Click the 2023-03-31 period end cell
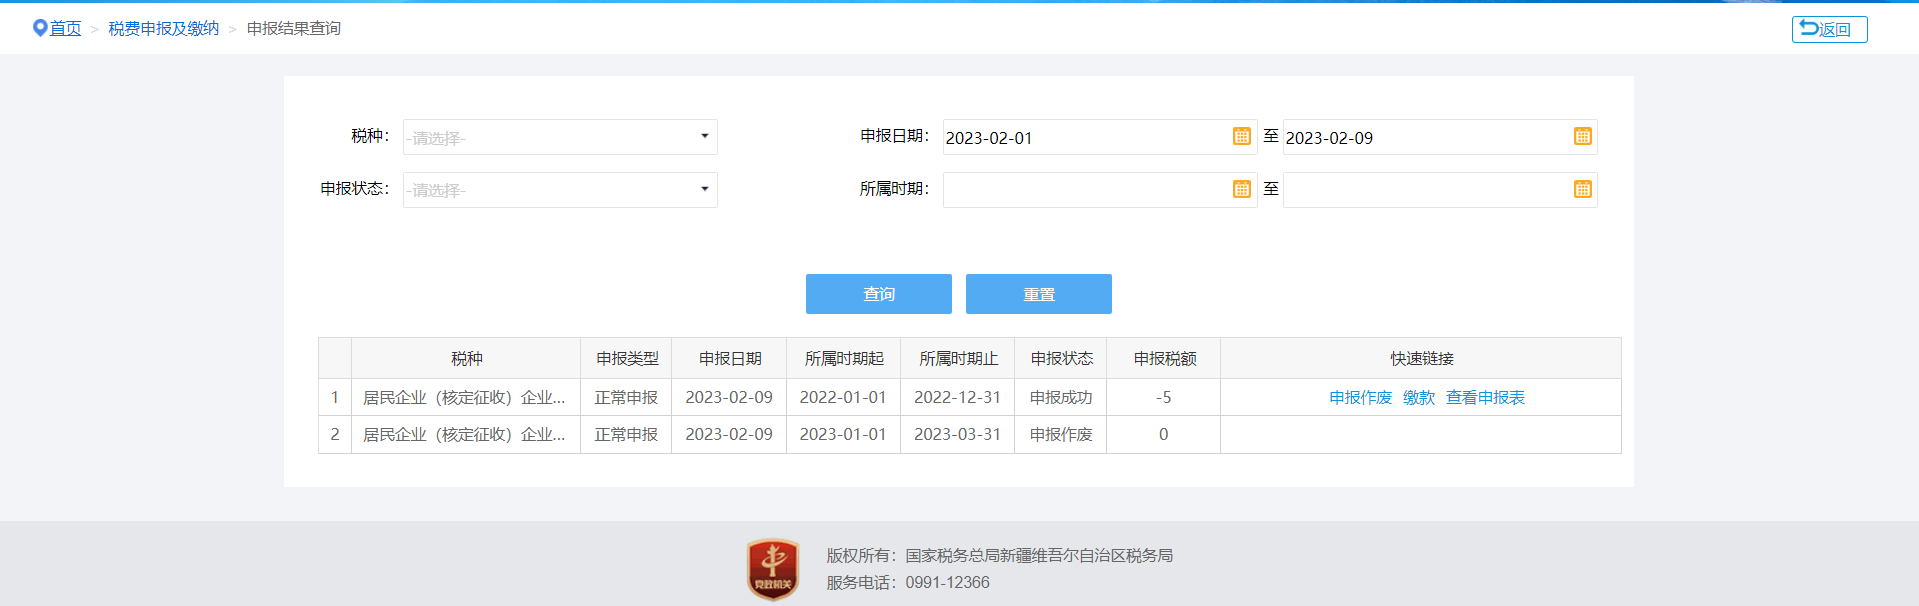 click(x=958, y=435)
